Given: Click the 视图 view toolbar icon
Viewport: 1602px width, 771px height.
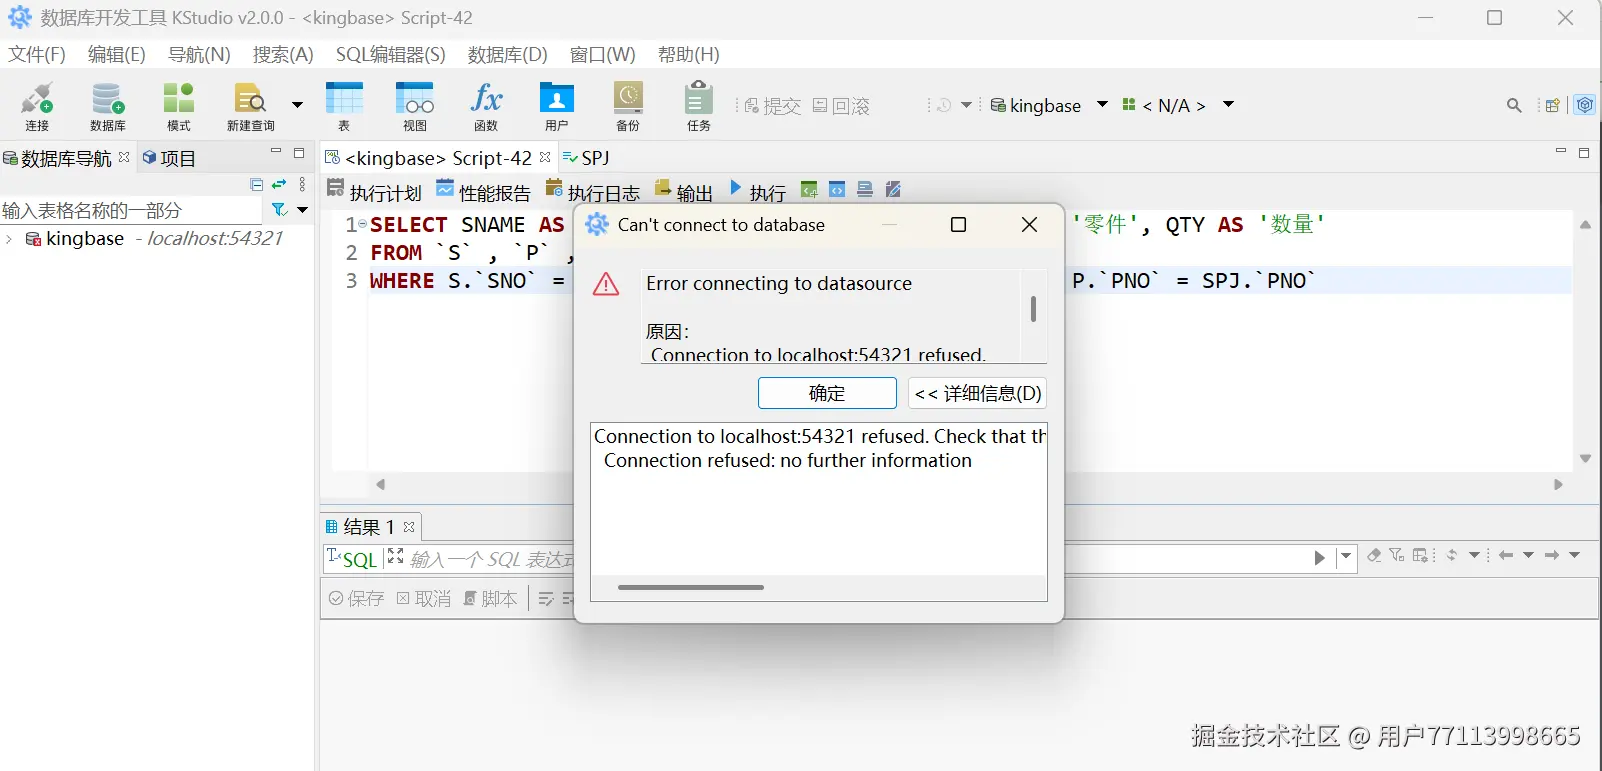Looking at the screenshot, I should 415,106.
